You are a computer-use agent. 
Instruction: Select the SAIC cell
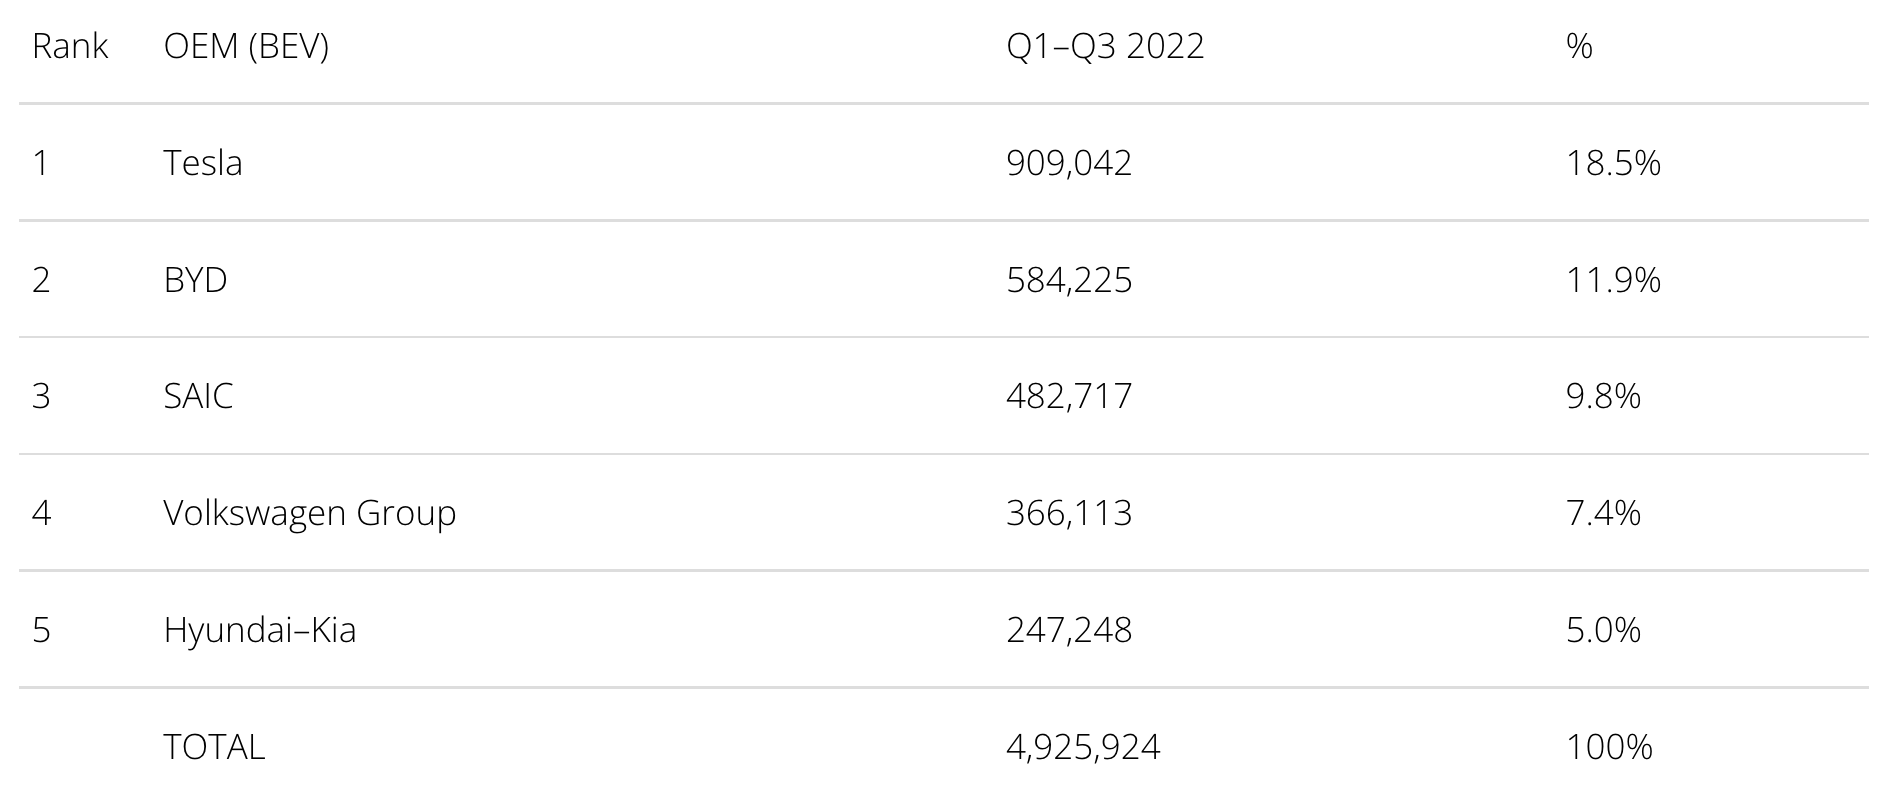click(x=198, y=396)
